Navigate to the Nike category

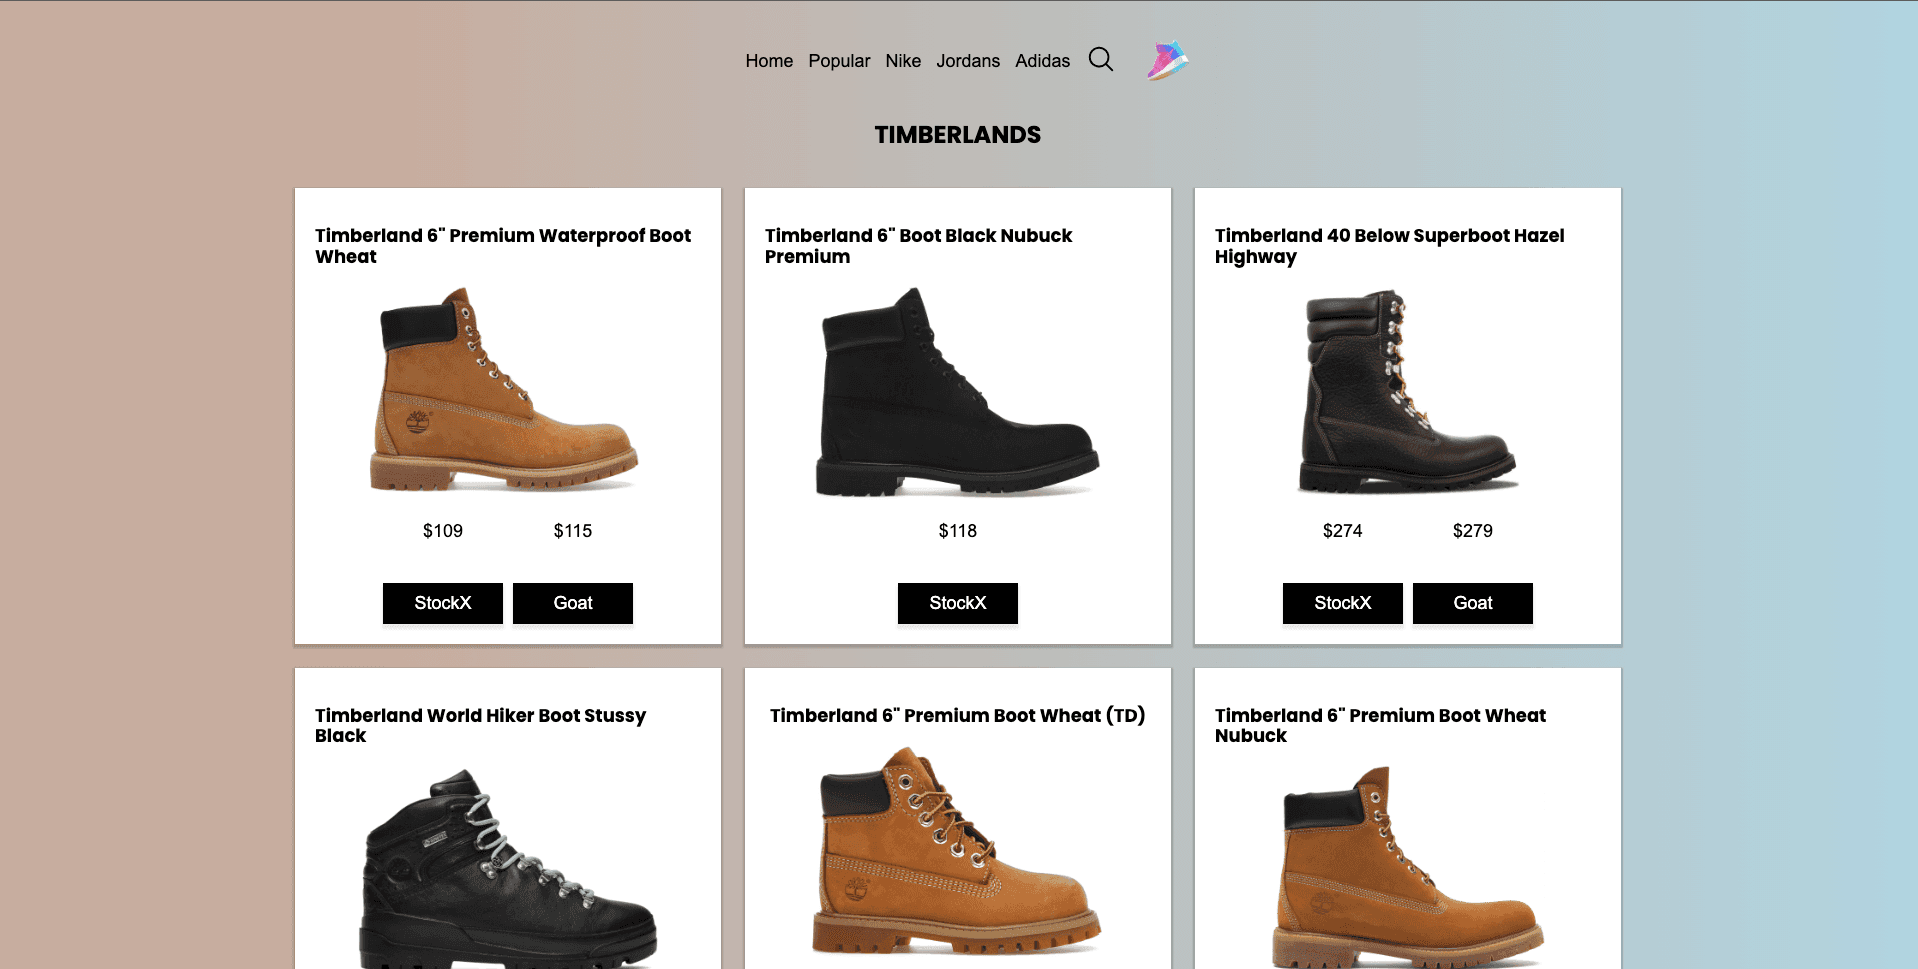[x=902, y=61]
